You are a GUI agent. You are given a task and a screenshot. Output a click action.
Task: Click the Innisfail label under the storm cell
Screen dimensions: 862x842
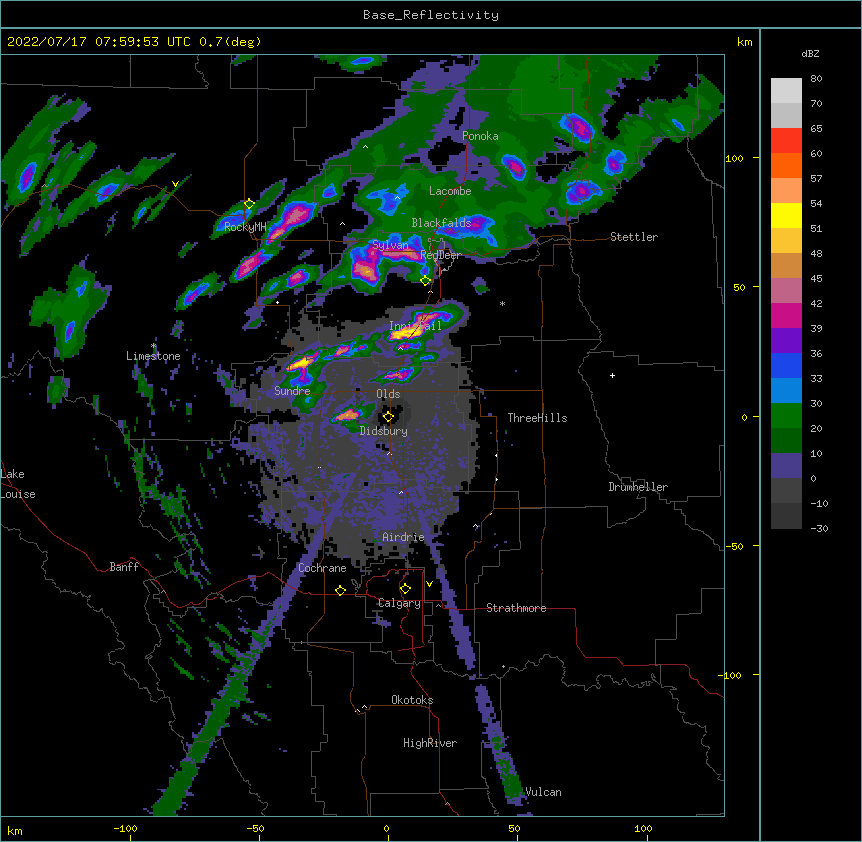416,326
